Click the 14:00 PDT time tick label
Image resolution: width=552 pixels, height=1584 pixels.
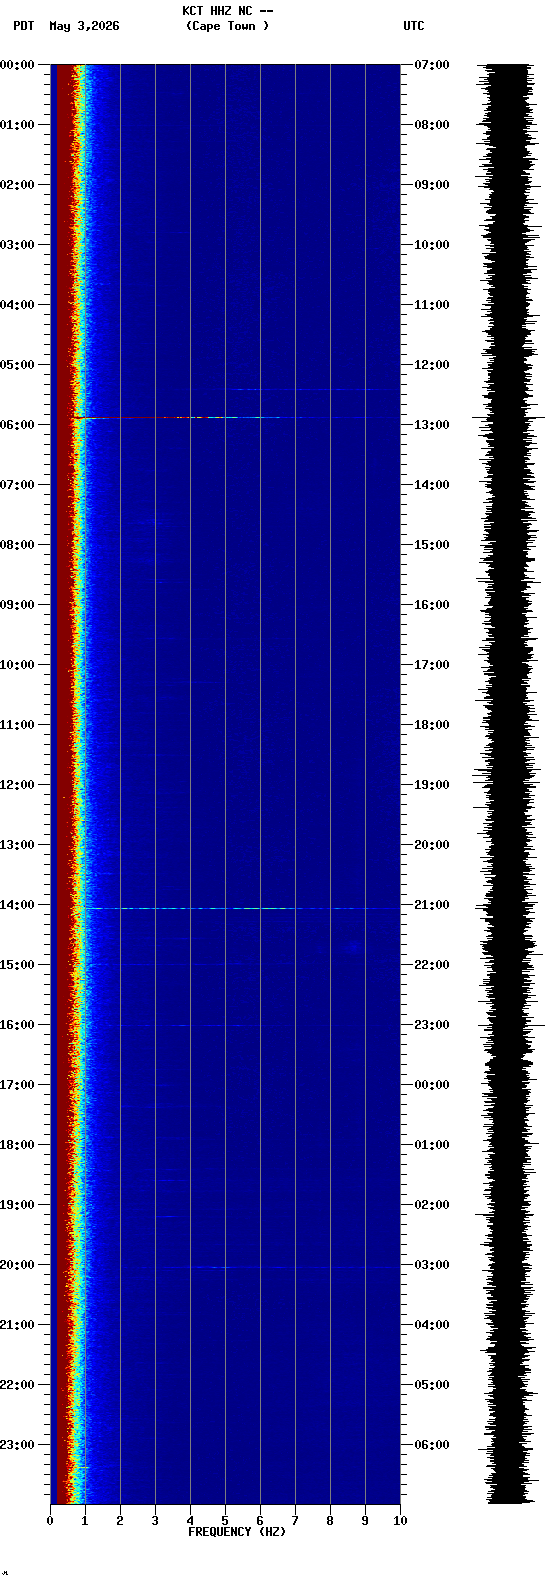coord(18,905)
